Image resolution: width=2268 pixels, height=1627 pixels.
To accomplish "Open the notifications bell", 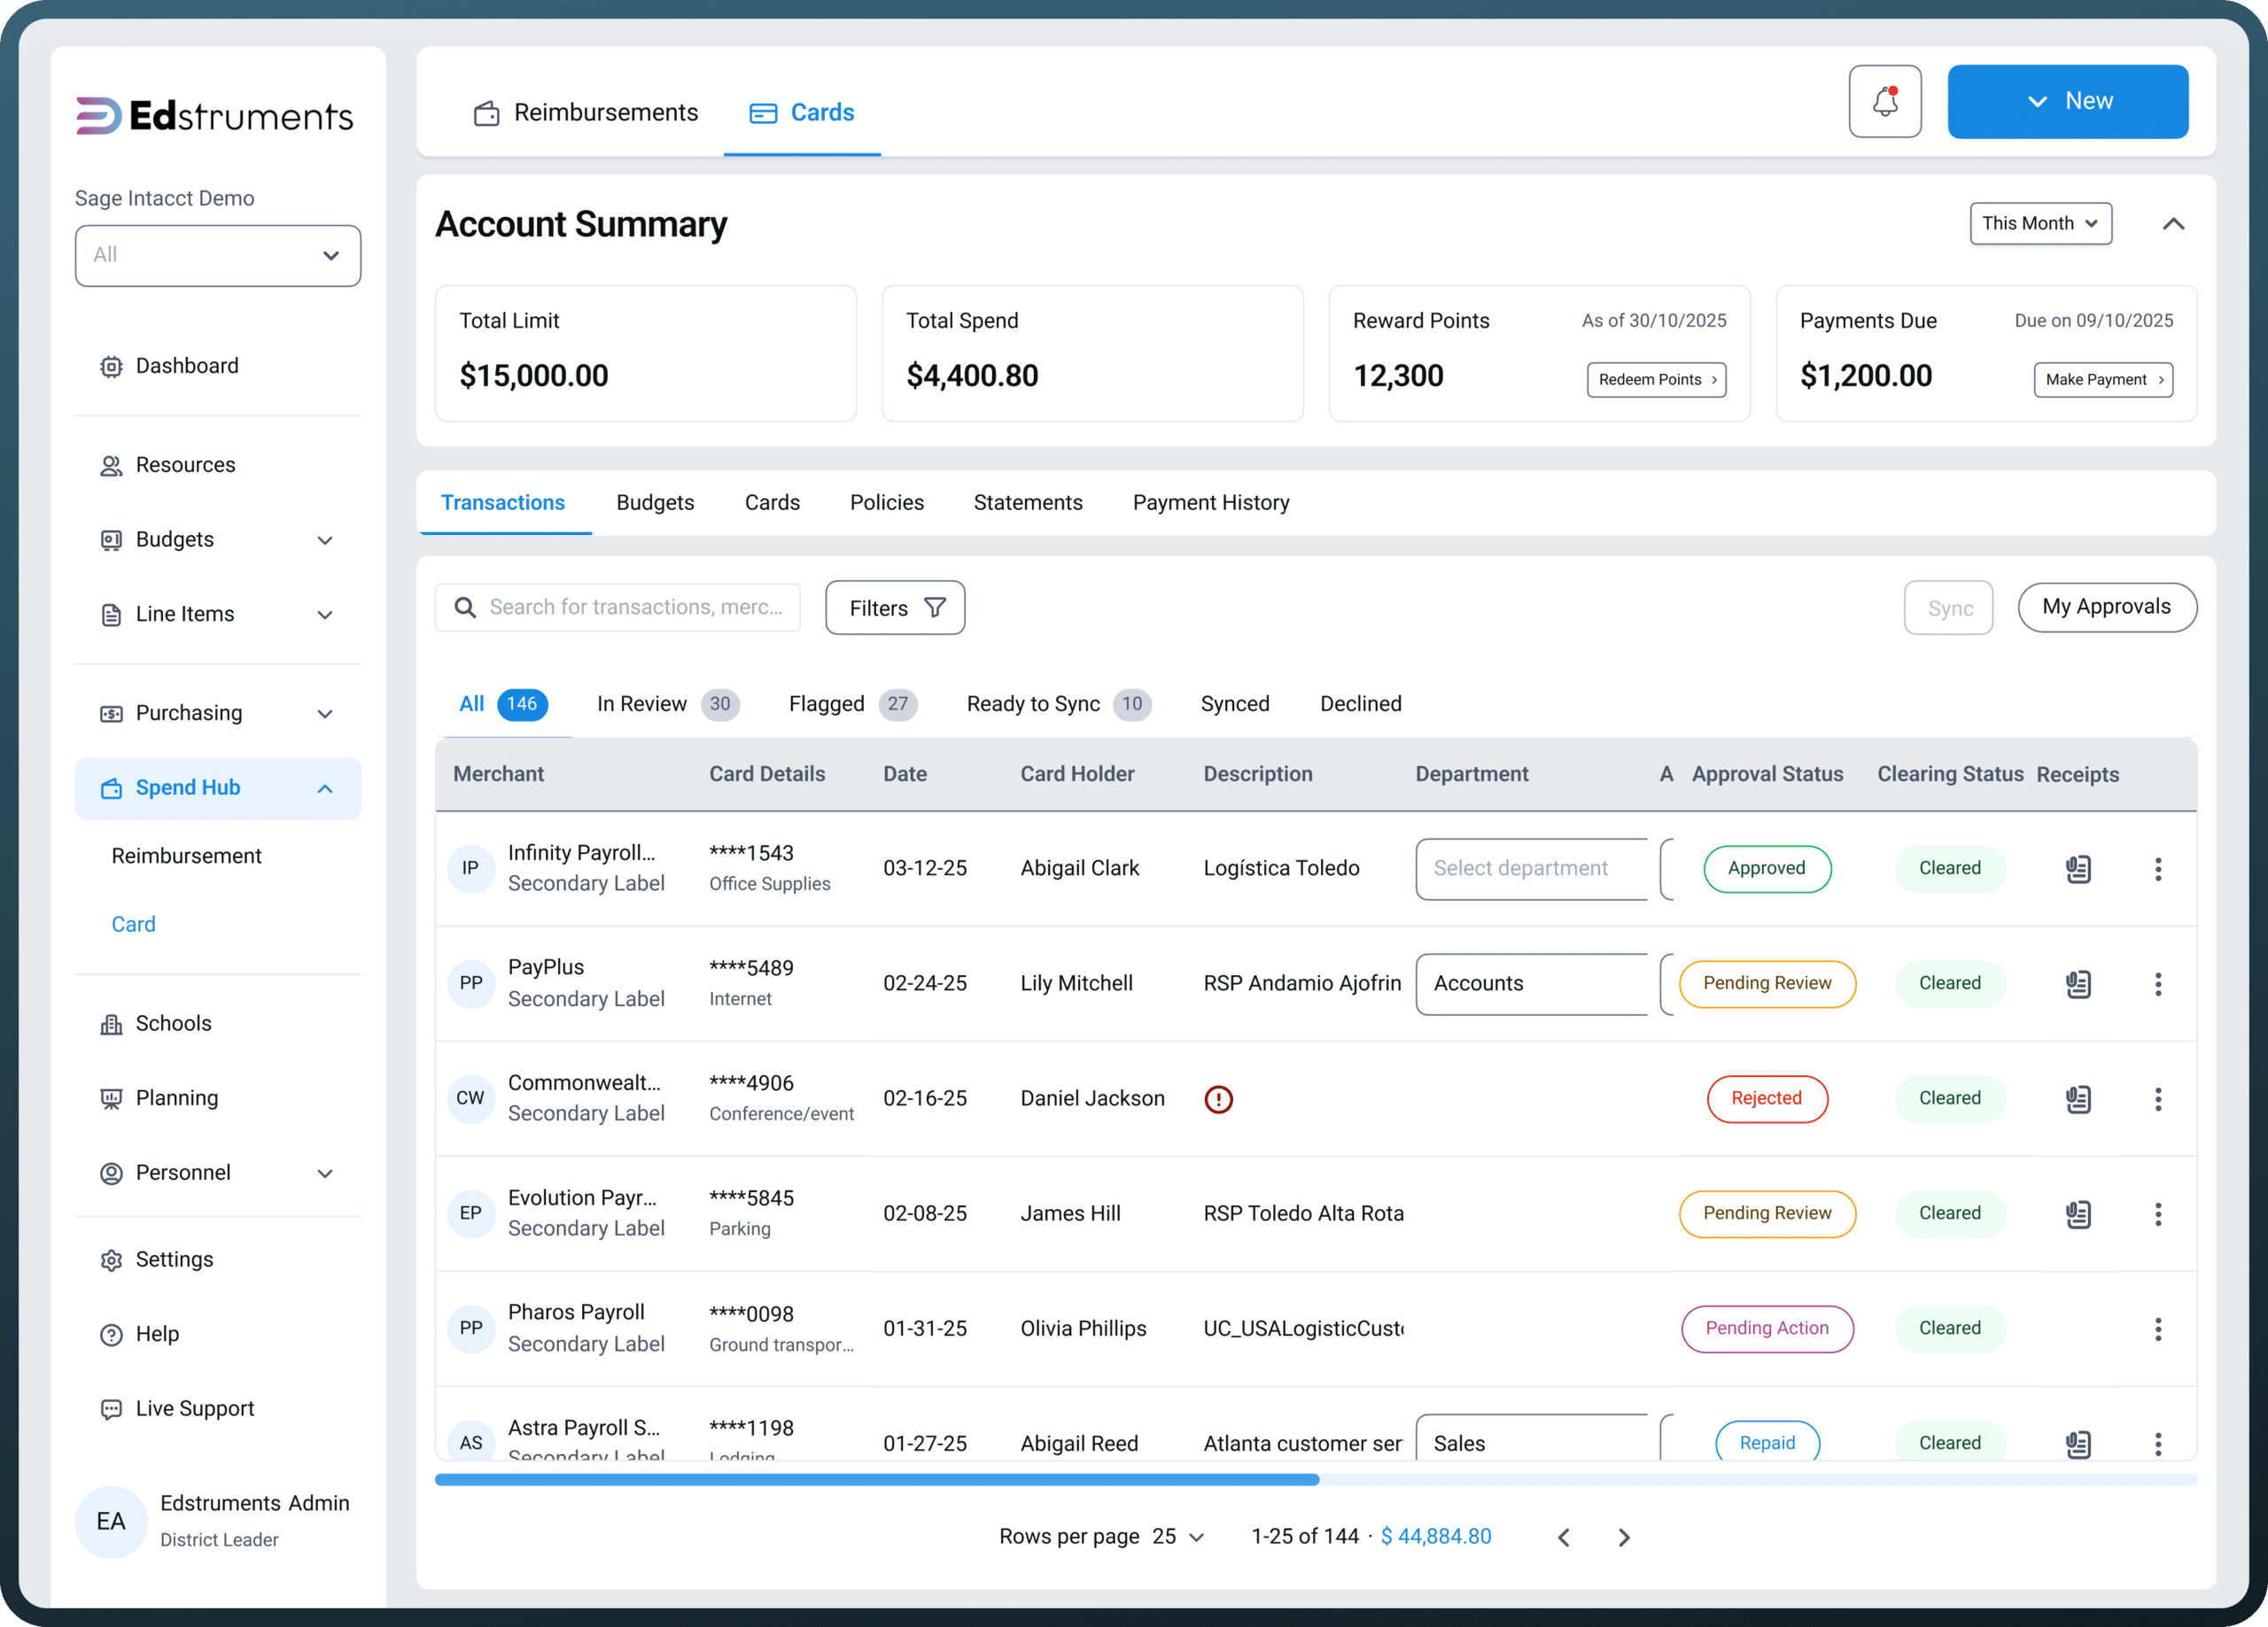I will pos(1884,101).
